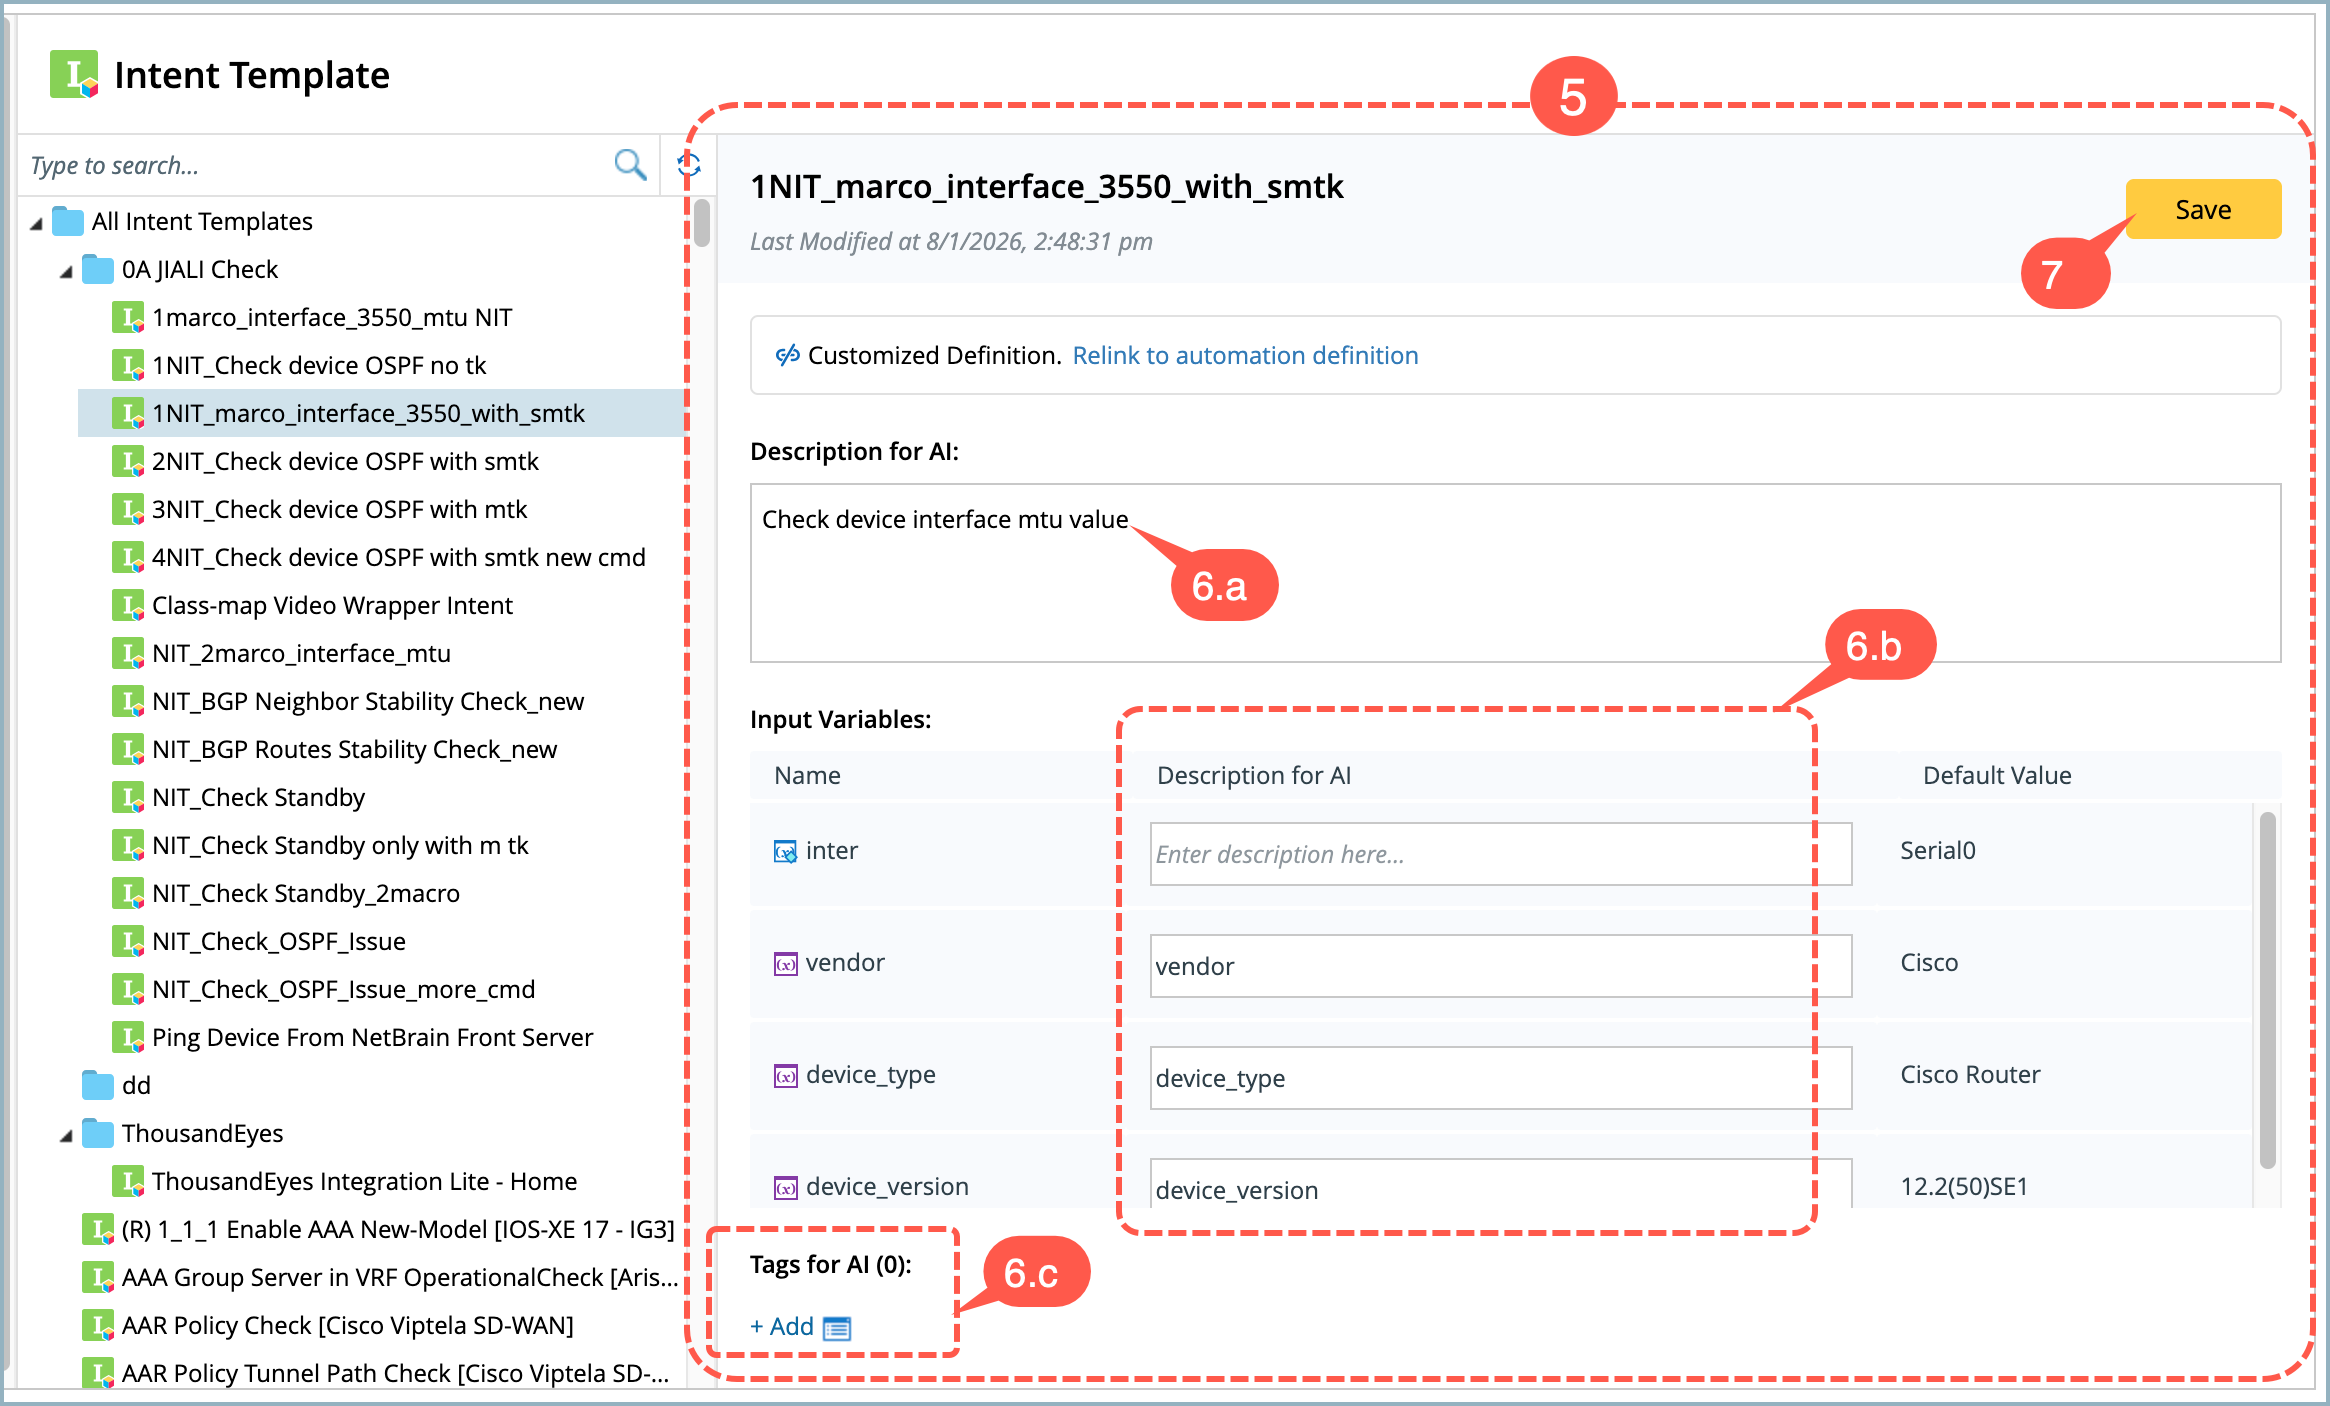Click the refresh icon beside search
Image resolution: width=2330 pixels, height=1406 pixels.
click(x=689, y=165)
